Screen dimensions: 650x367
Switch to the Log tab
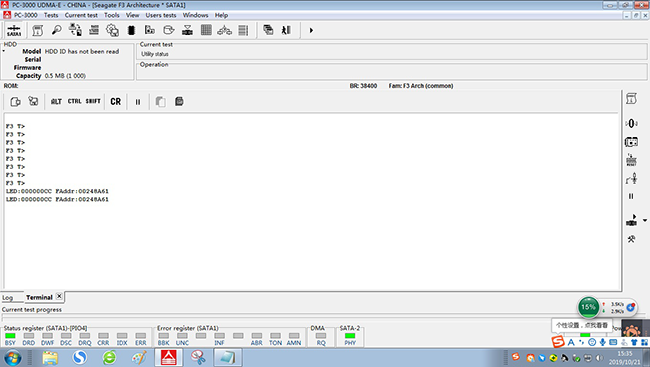pos(7,298)
